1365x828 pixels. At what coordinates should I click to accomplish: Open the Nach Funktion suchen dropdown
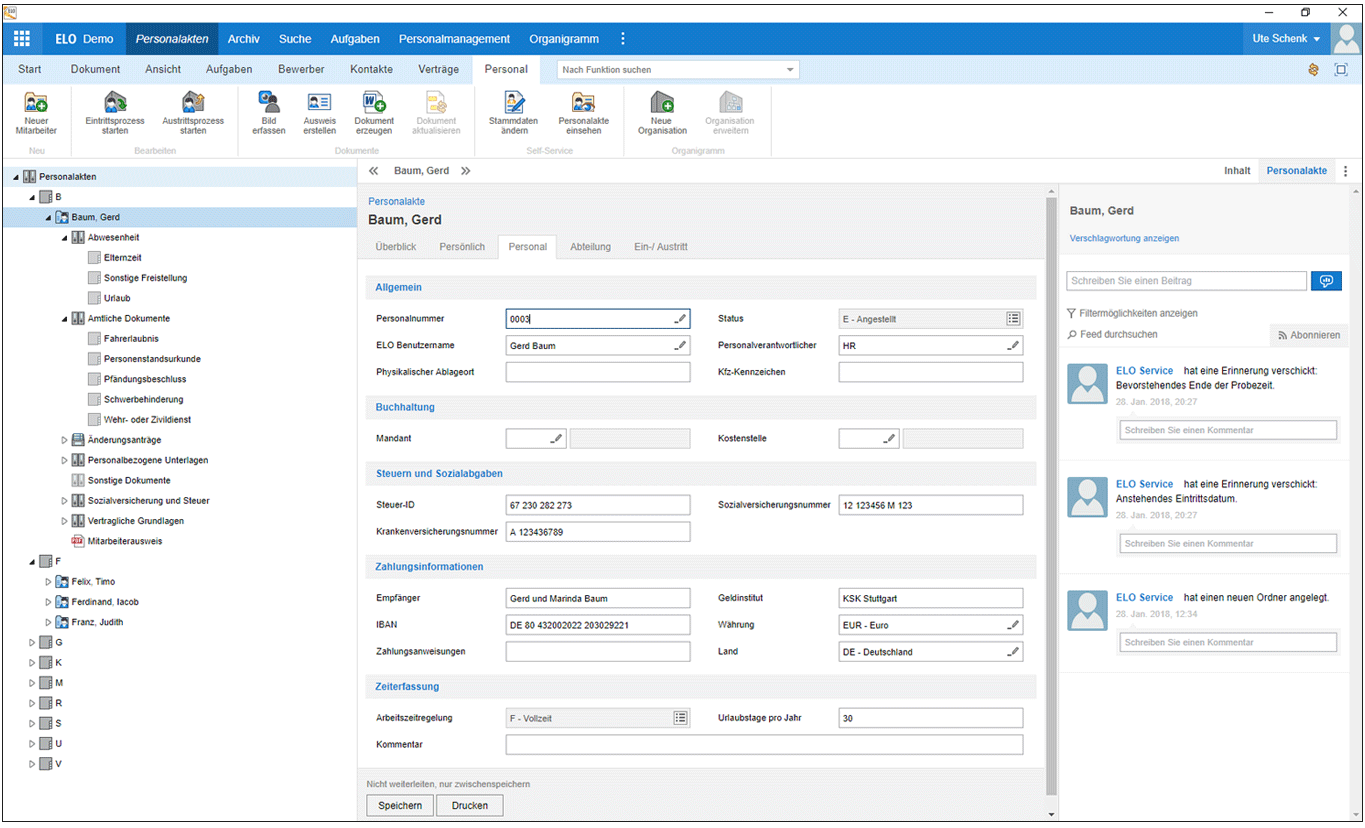(791, 70)
